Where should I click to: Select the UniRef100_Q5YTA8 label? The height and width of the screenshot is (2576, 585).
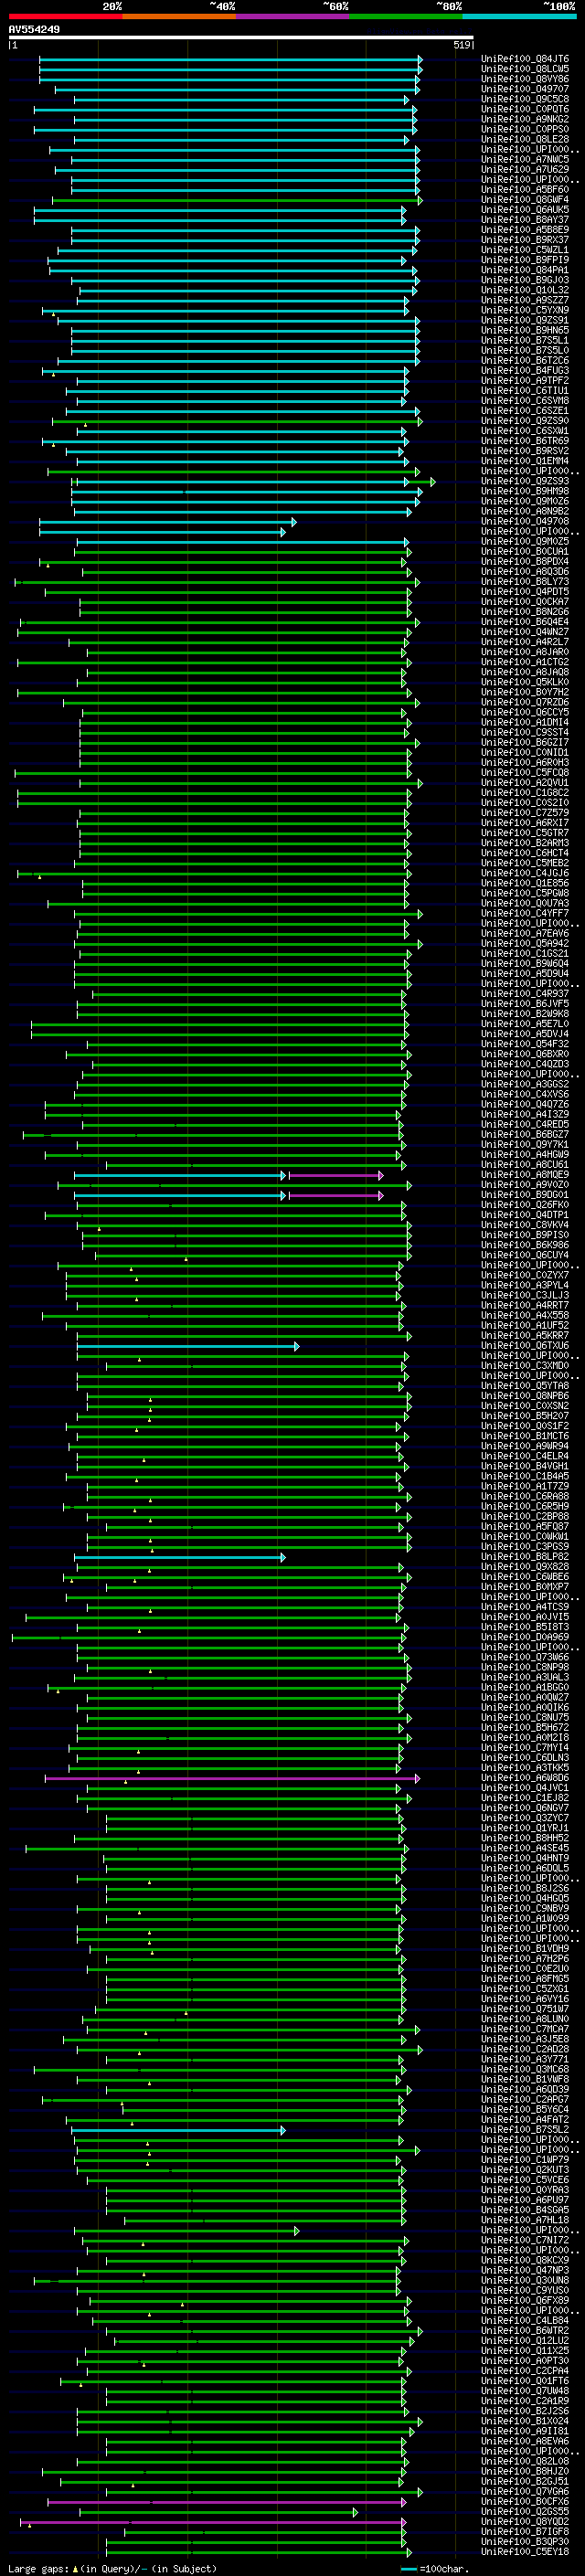tap(525, 1385)
